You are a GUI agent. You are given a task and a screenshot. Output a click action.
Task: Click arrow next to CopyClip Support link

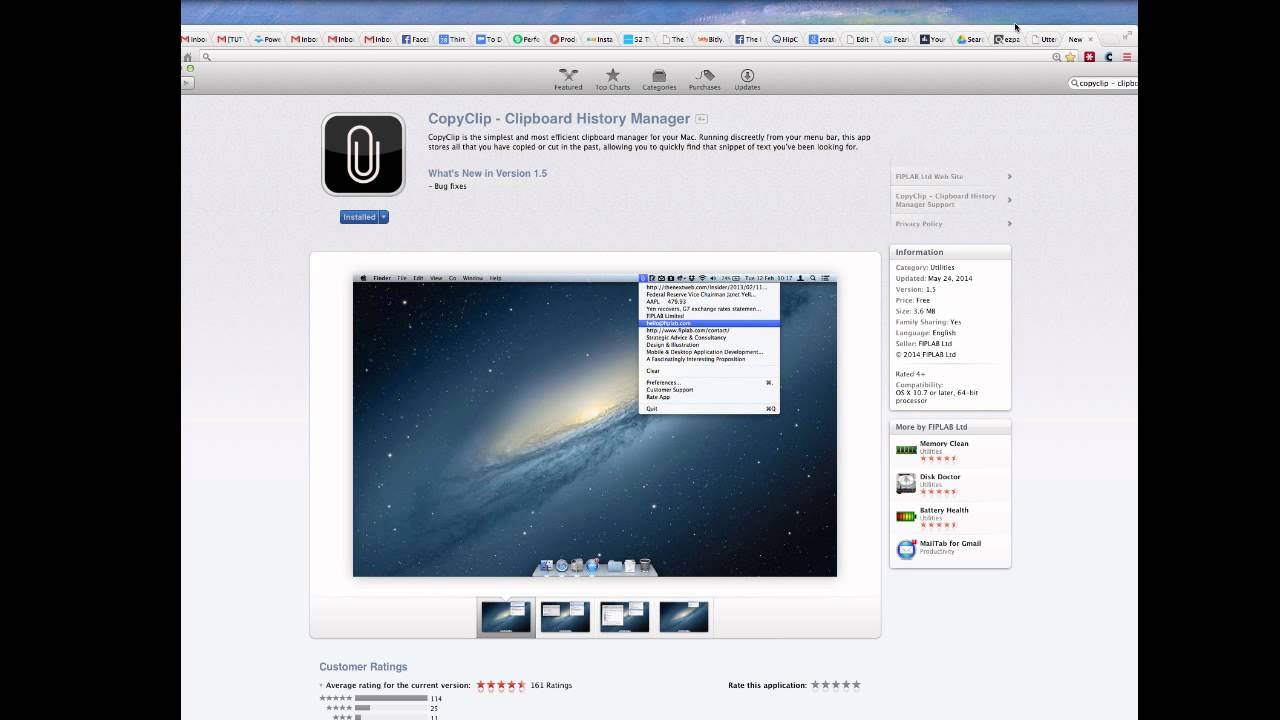click(1009, 199)
